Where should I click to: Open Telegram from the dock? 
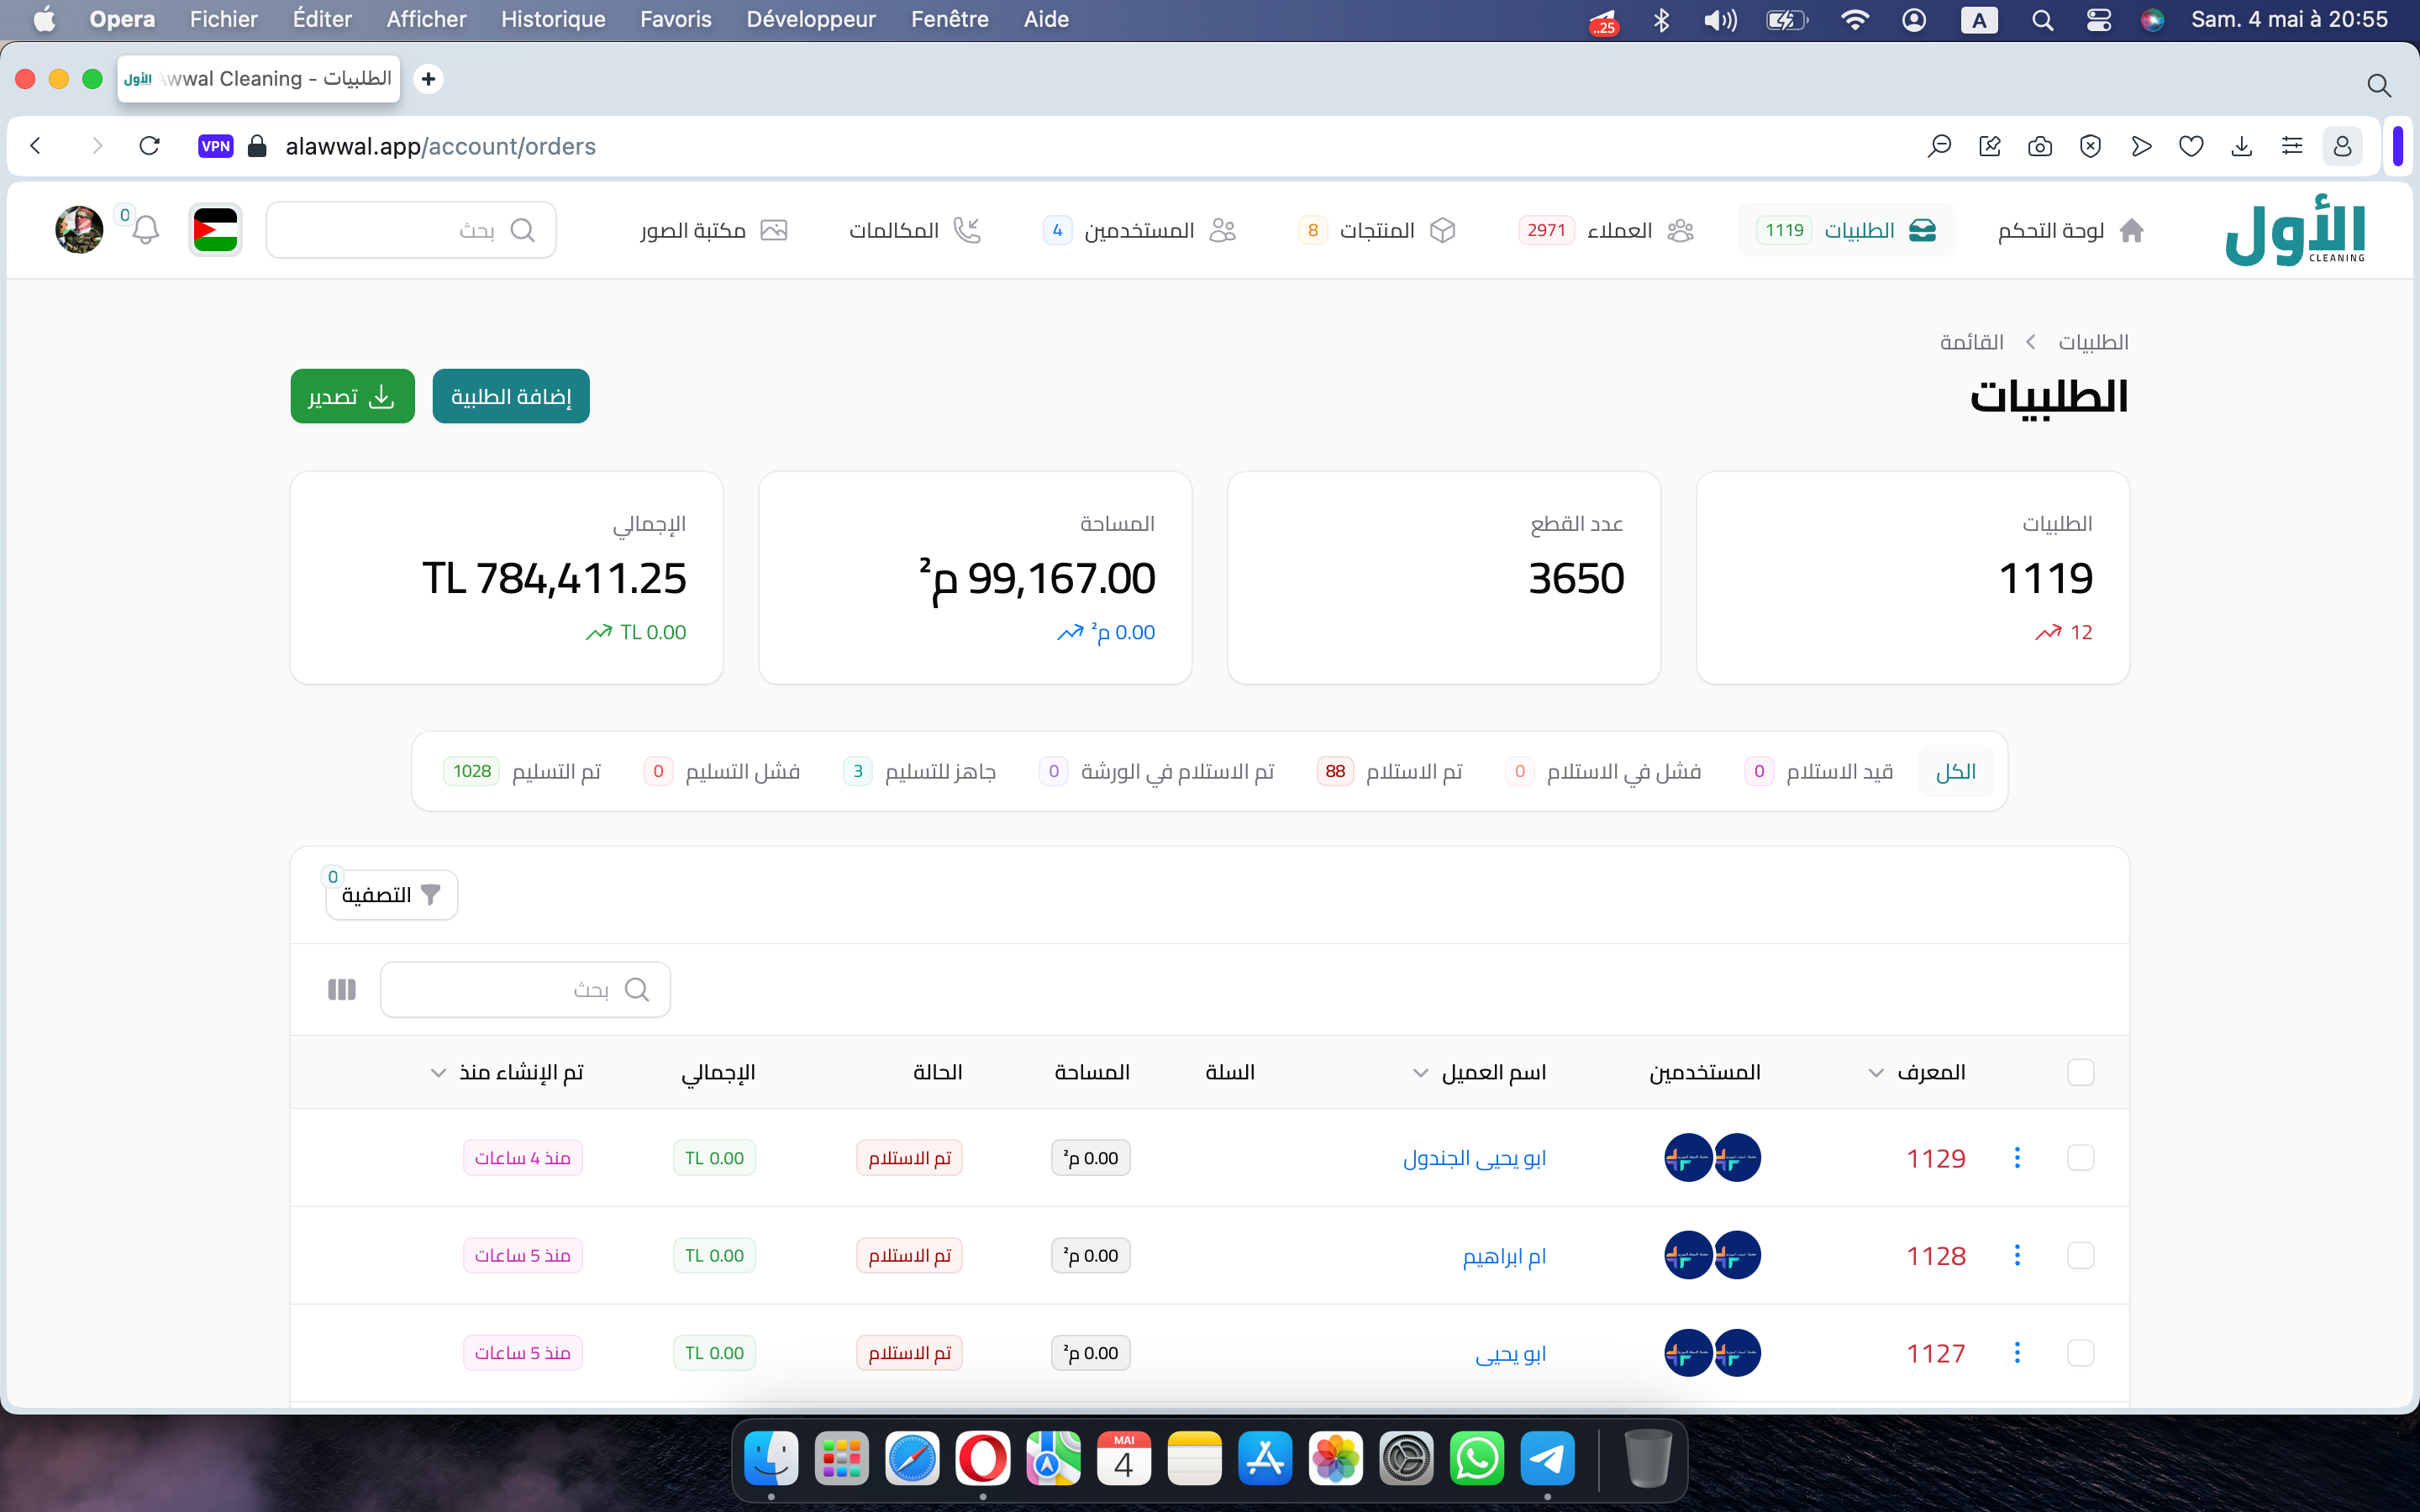1547,1459
